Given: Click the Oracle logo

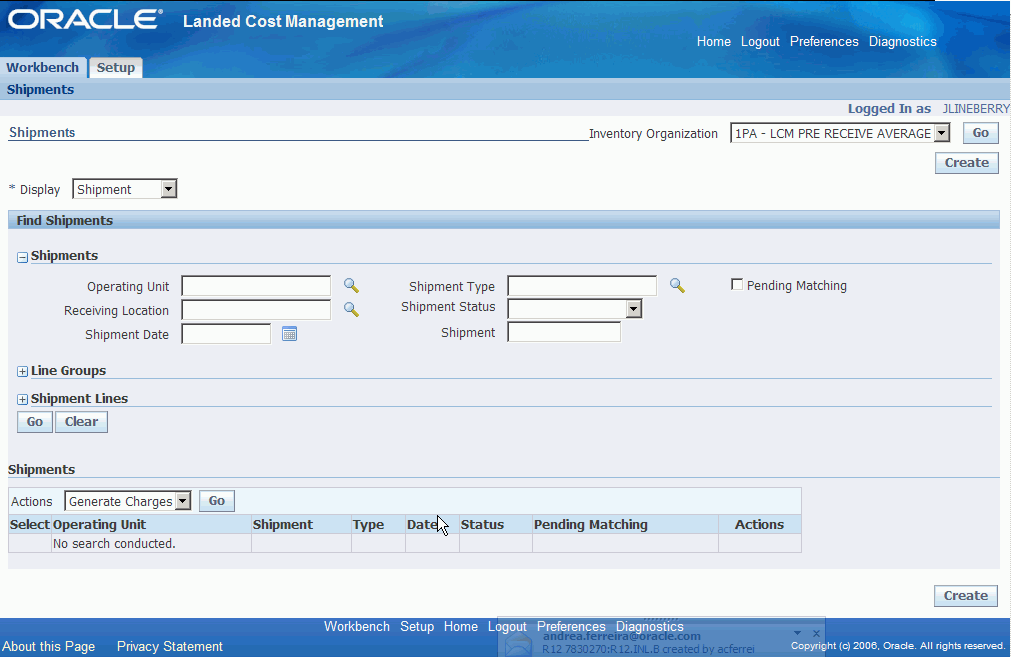Looking at the screenshot, I should pos(85,19).
